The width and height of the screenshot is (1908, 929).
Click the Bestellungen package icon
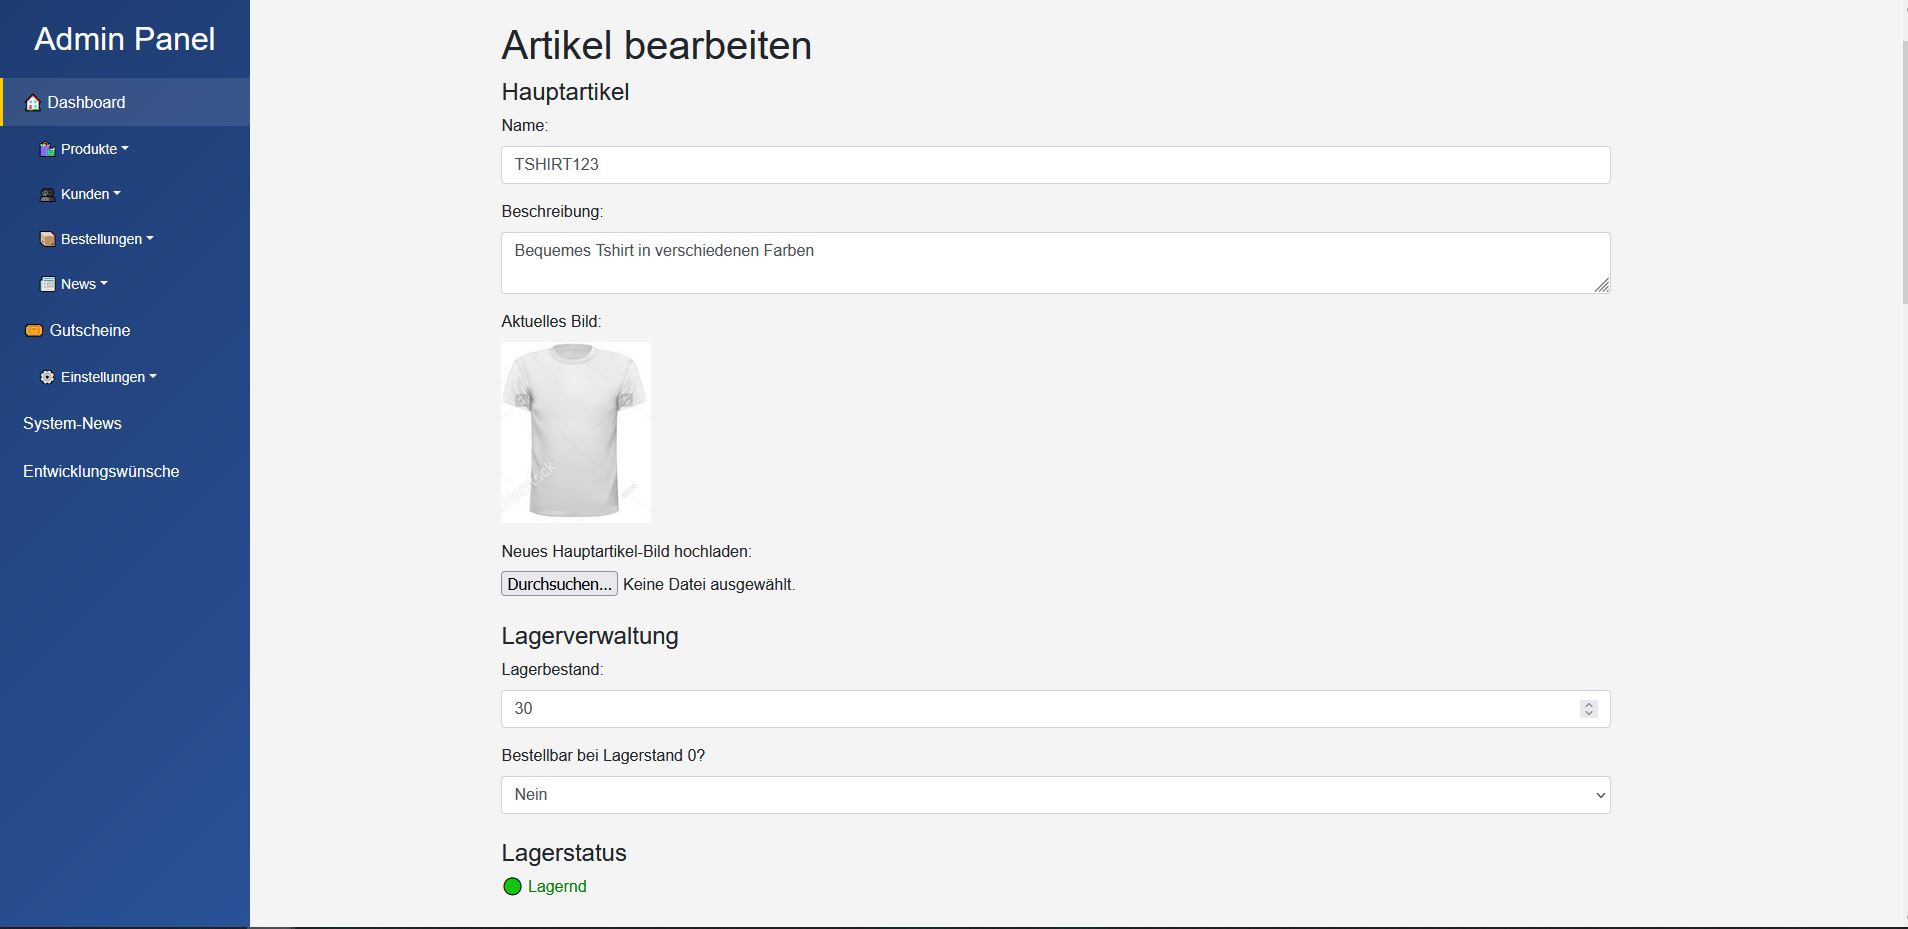[x=47, y=240]
